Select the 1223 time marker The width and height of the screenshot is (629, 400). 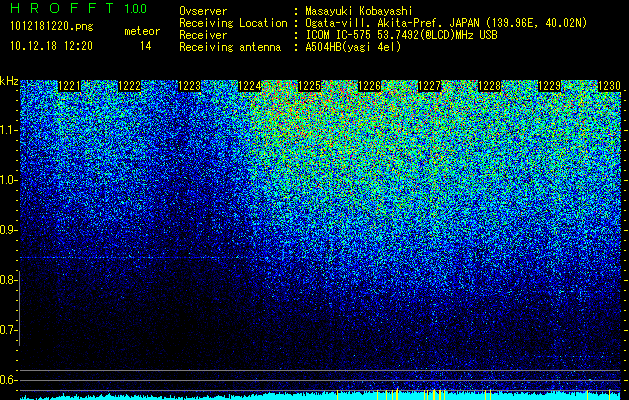pyautogui.click(x=190, y=86)
